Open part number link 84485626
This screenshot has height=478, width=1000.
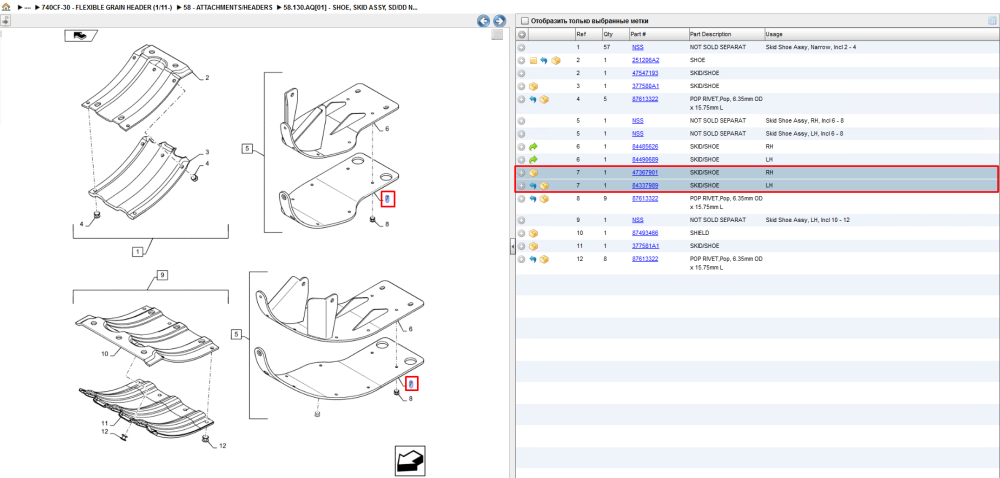coord(645,147)
